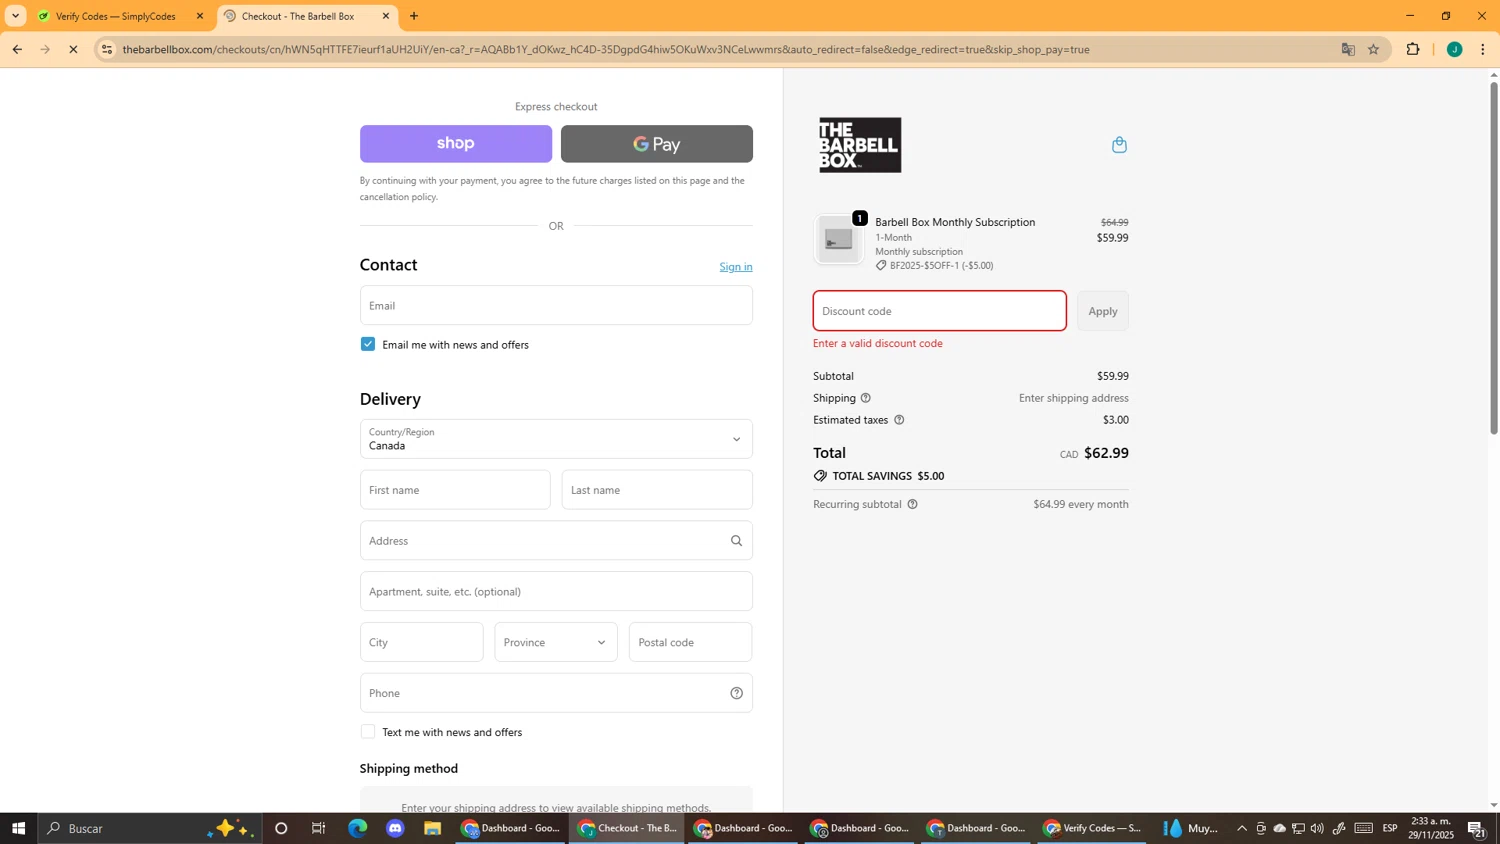Open Task View on taskbar
The height and width of the screenshot is (844, 1500).
tap(319, 828)
